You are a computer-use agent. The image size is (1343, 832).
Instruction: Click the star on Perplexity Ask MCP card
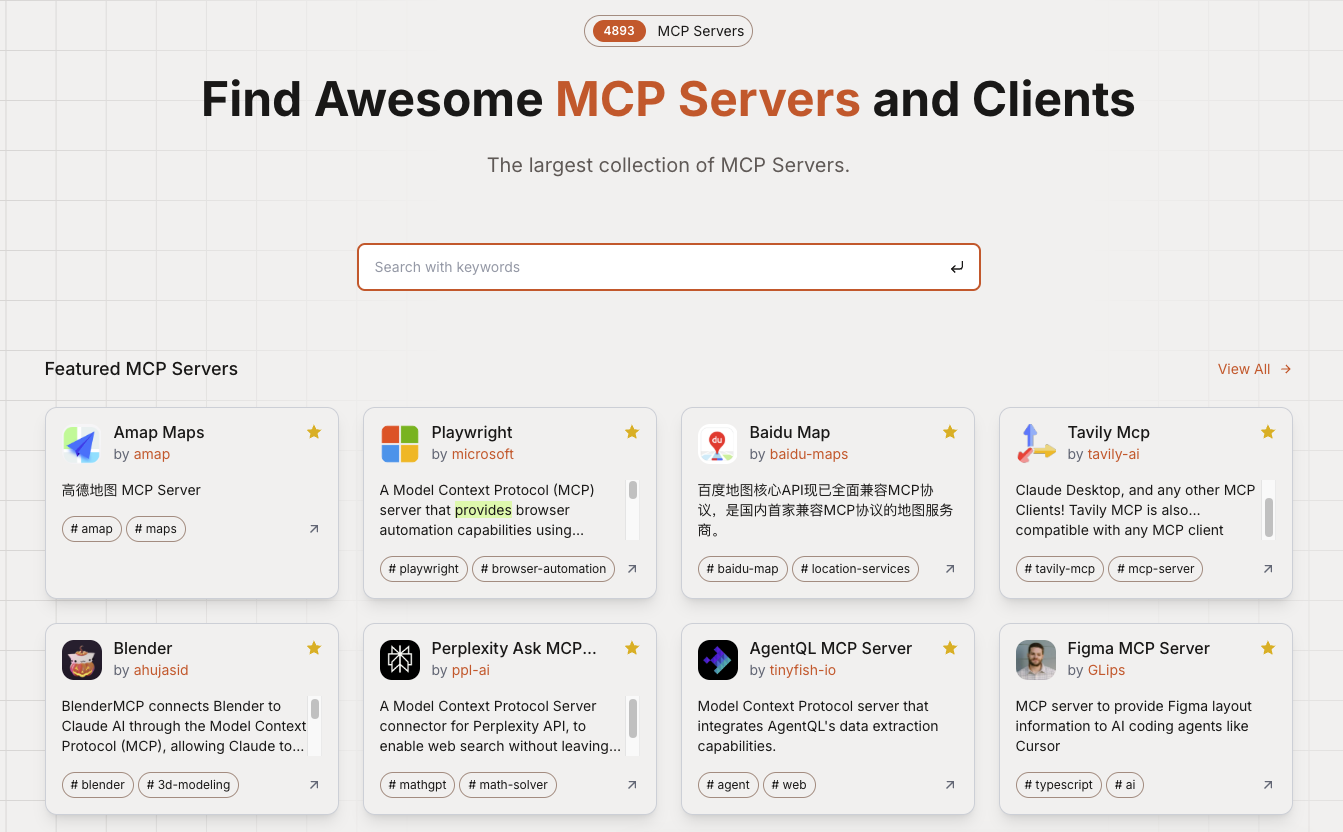[x=632, y=648]
